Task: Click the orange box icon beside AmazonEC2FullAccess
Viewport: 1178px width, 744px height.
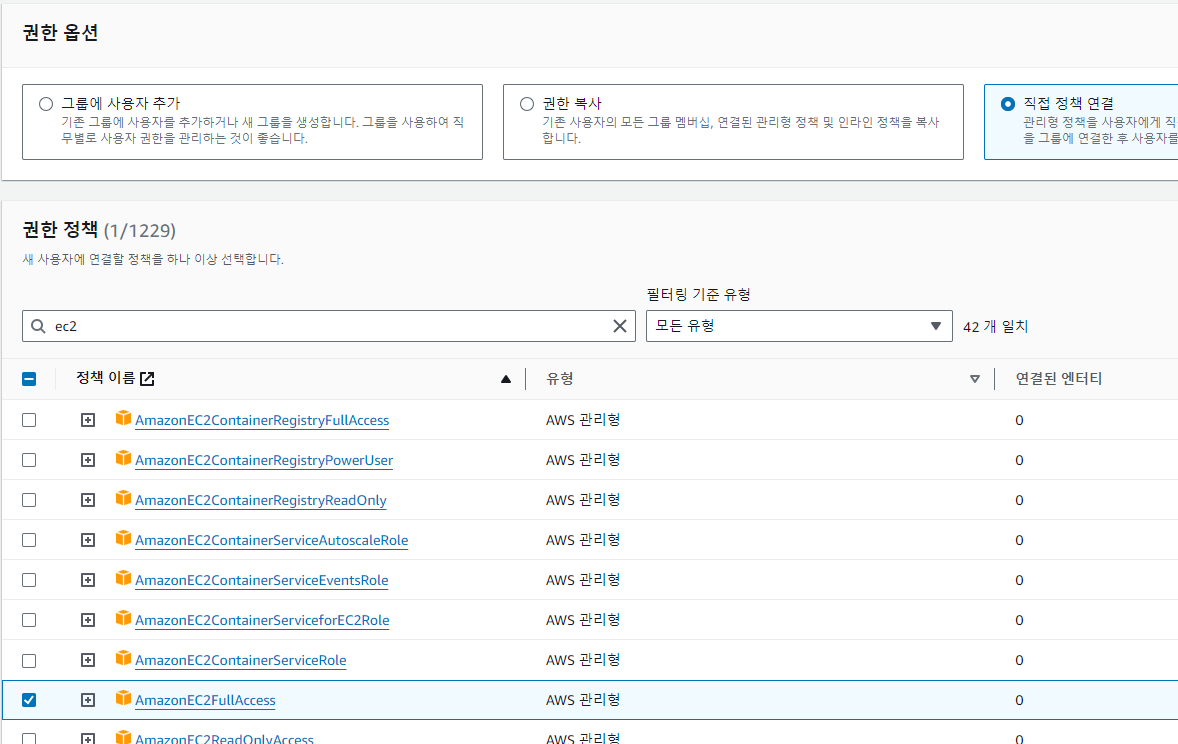Action: click(x=123, y=698)
